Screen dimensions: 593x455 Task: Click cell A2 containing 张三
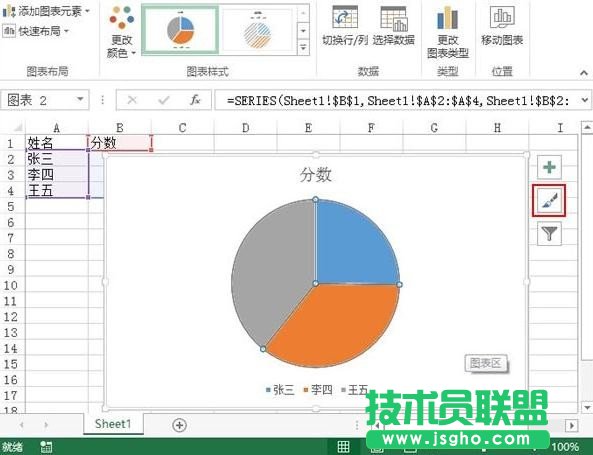(x=56, y=159)
